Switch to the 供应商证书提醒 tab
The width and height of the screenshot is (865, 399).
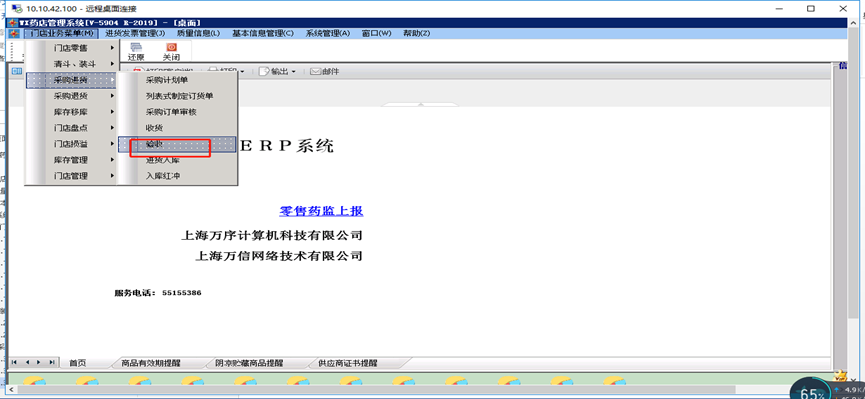click(x=348, y=363)
